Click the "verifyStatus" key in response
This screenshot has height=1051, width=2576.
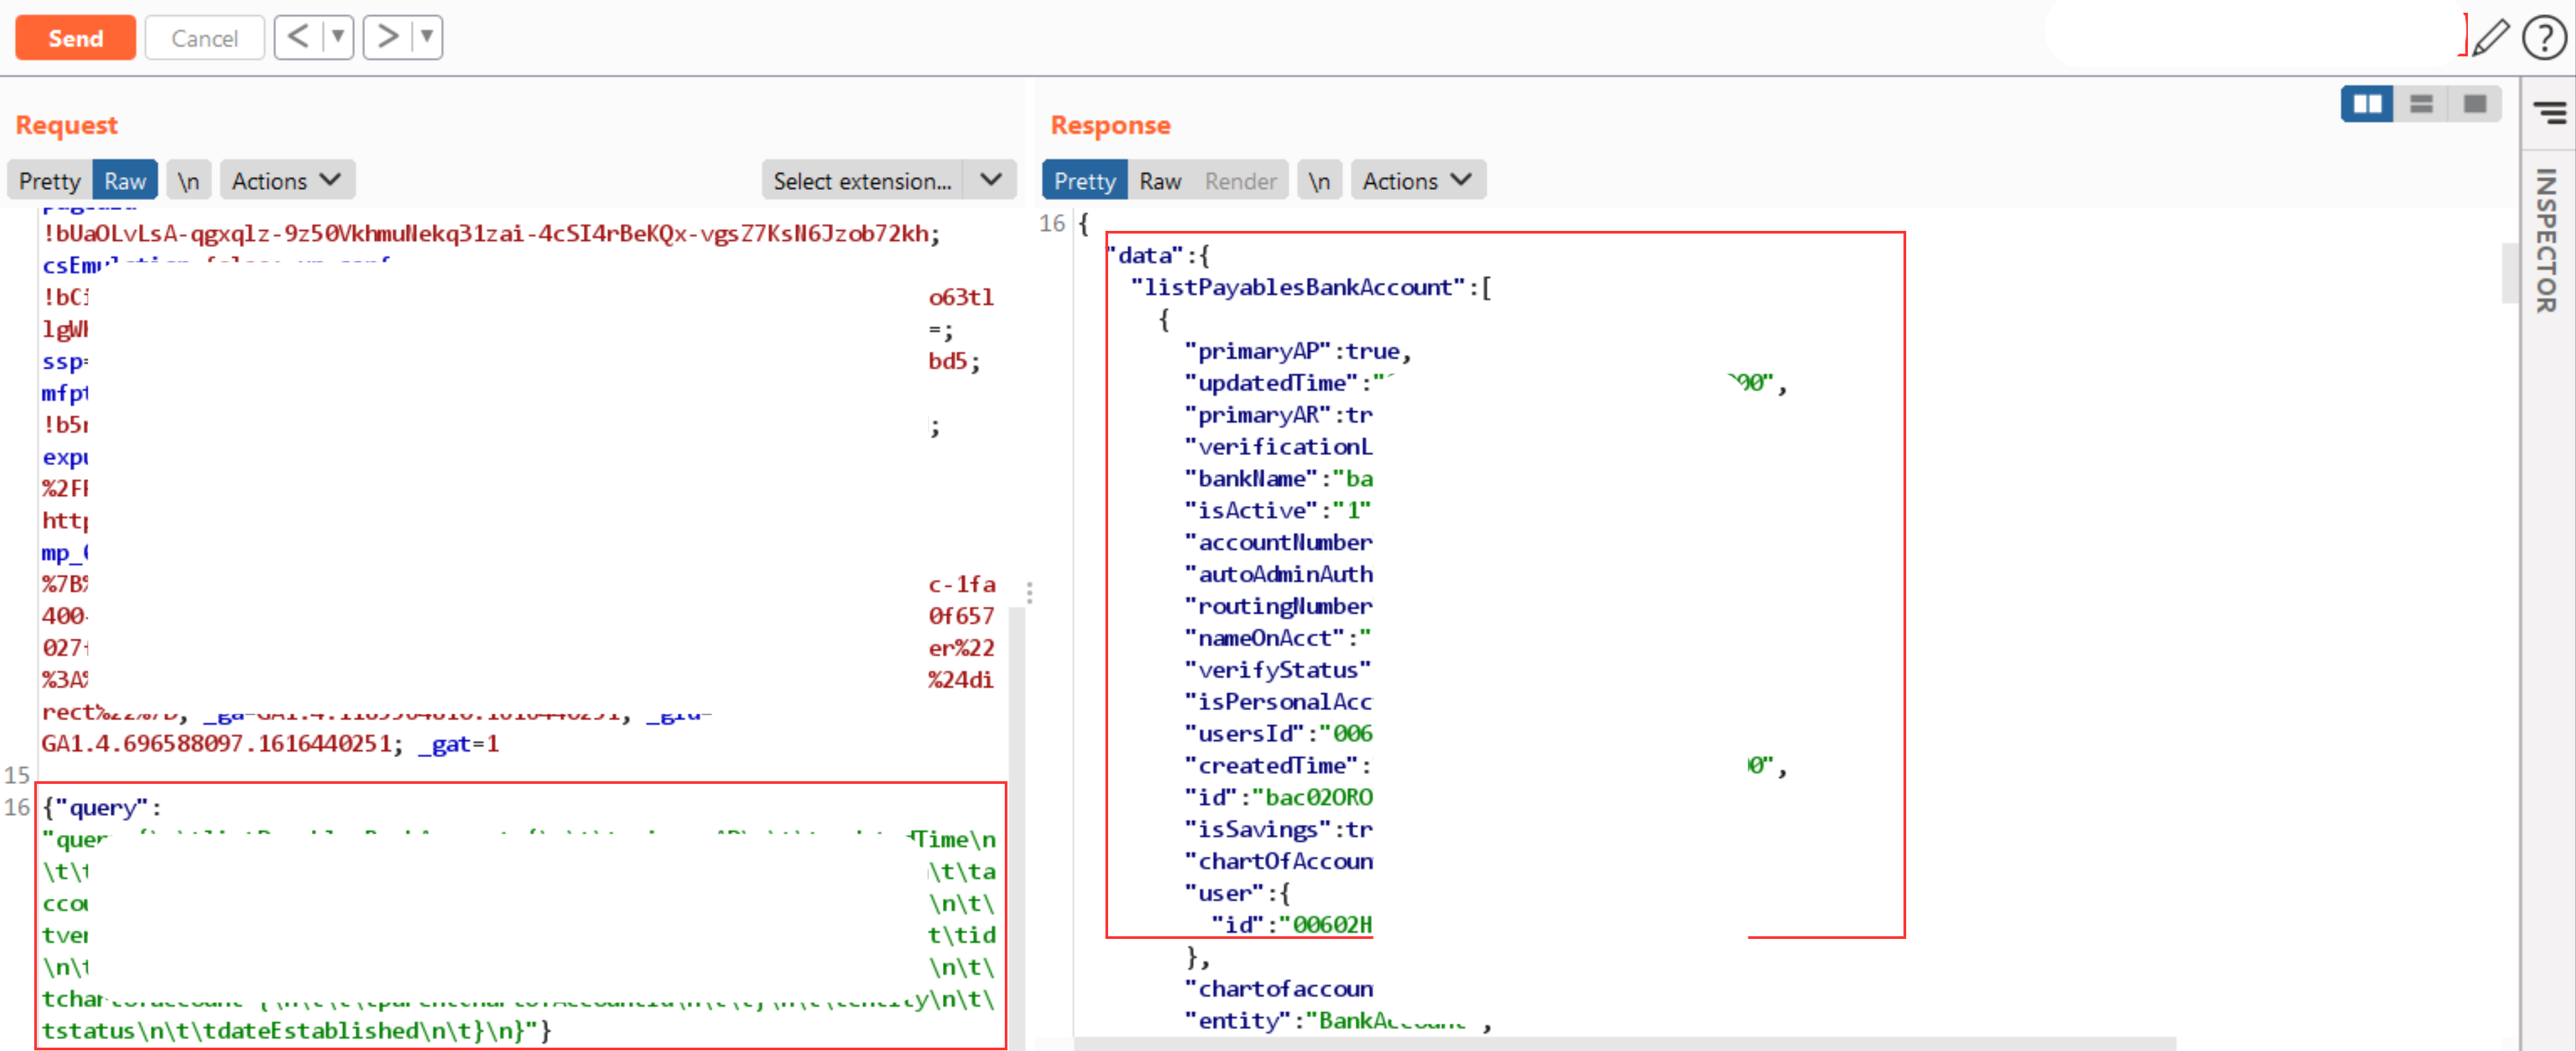coord(1278,671)
